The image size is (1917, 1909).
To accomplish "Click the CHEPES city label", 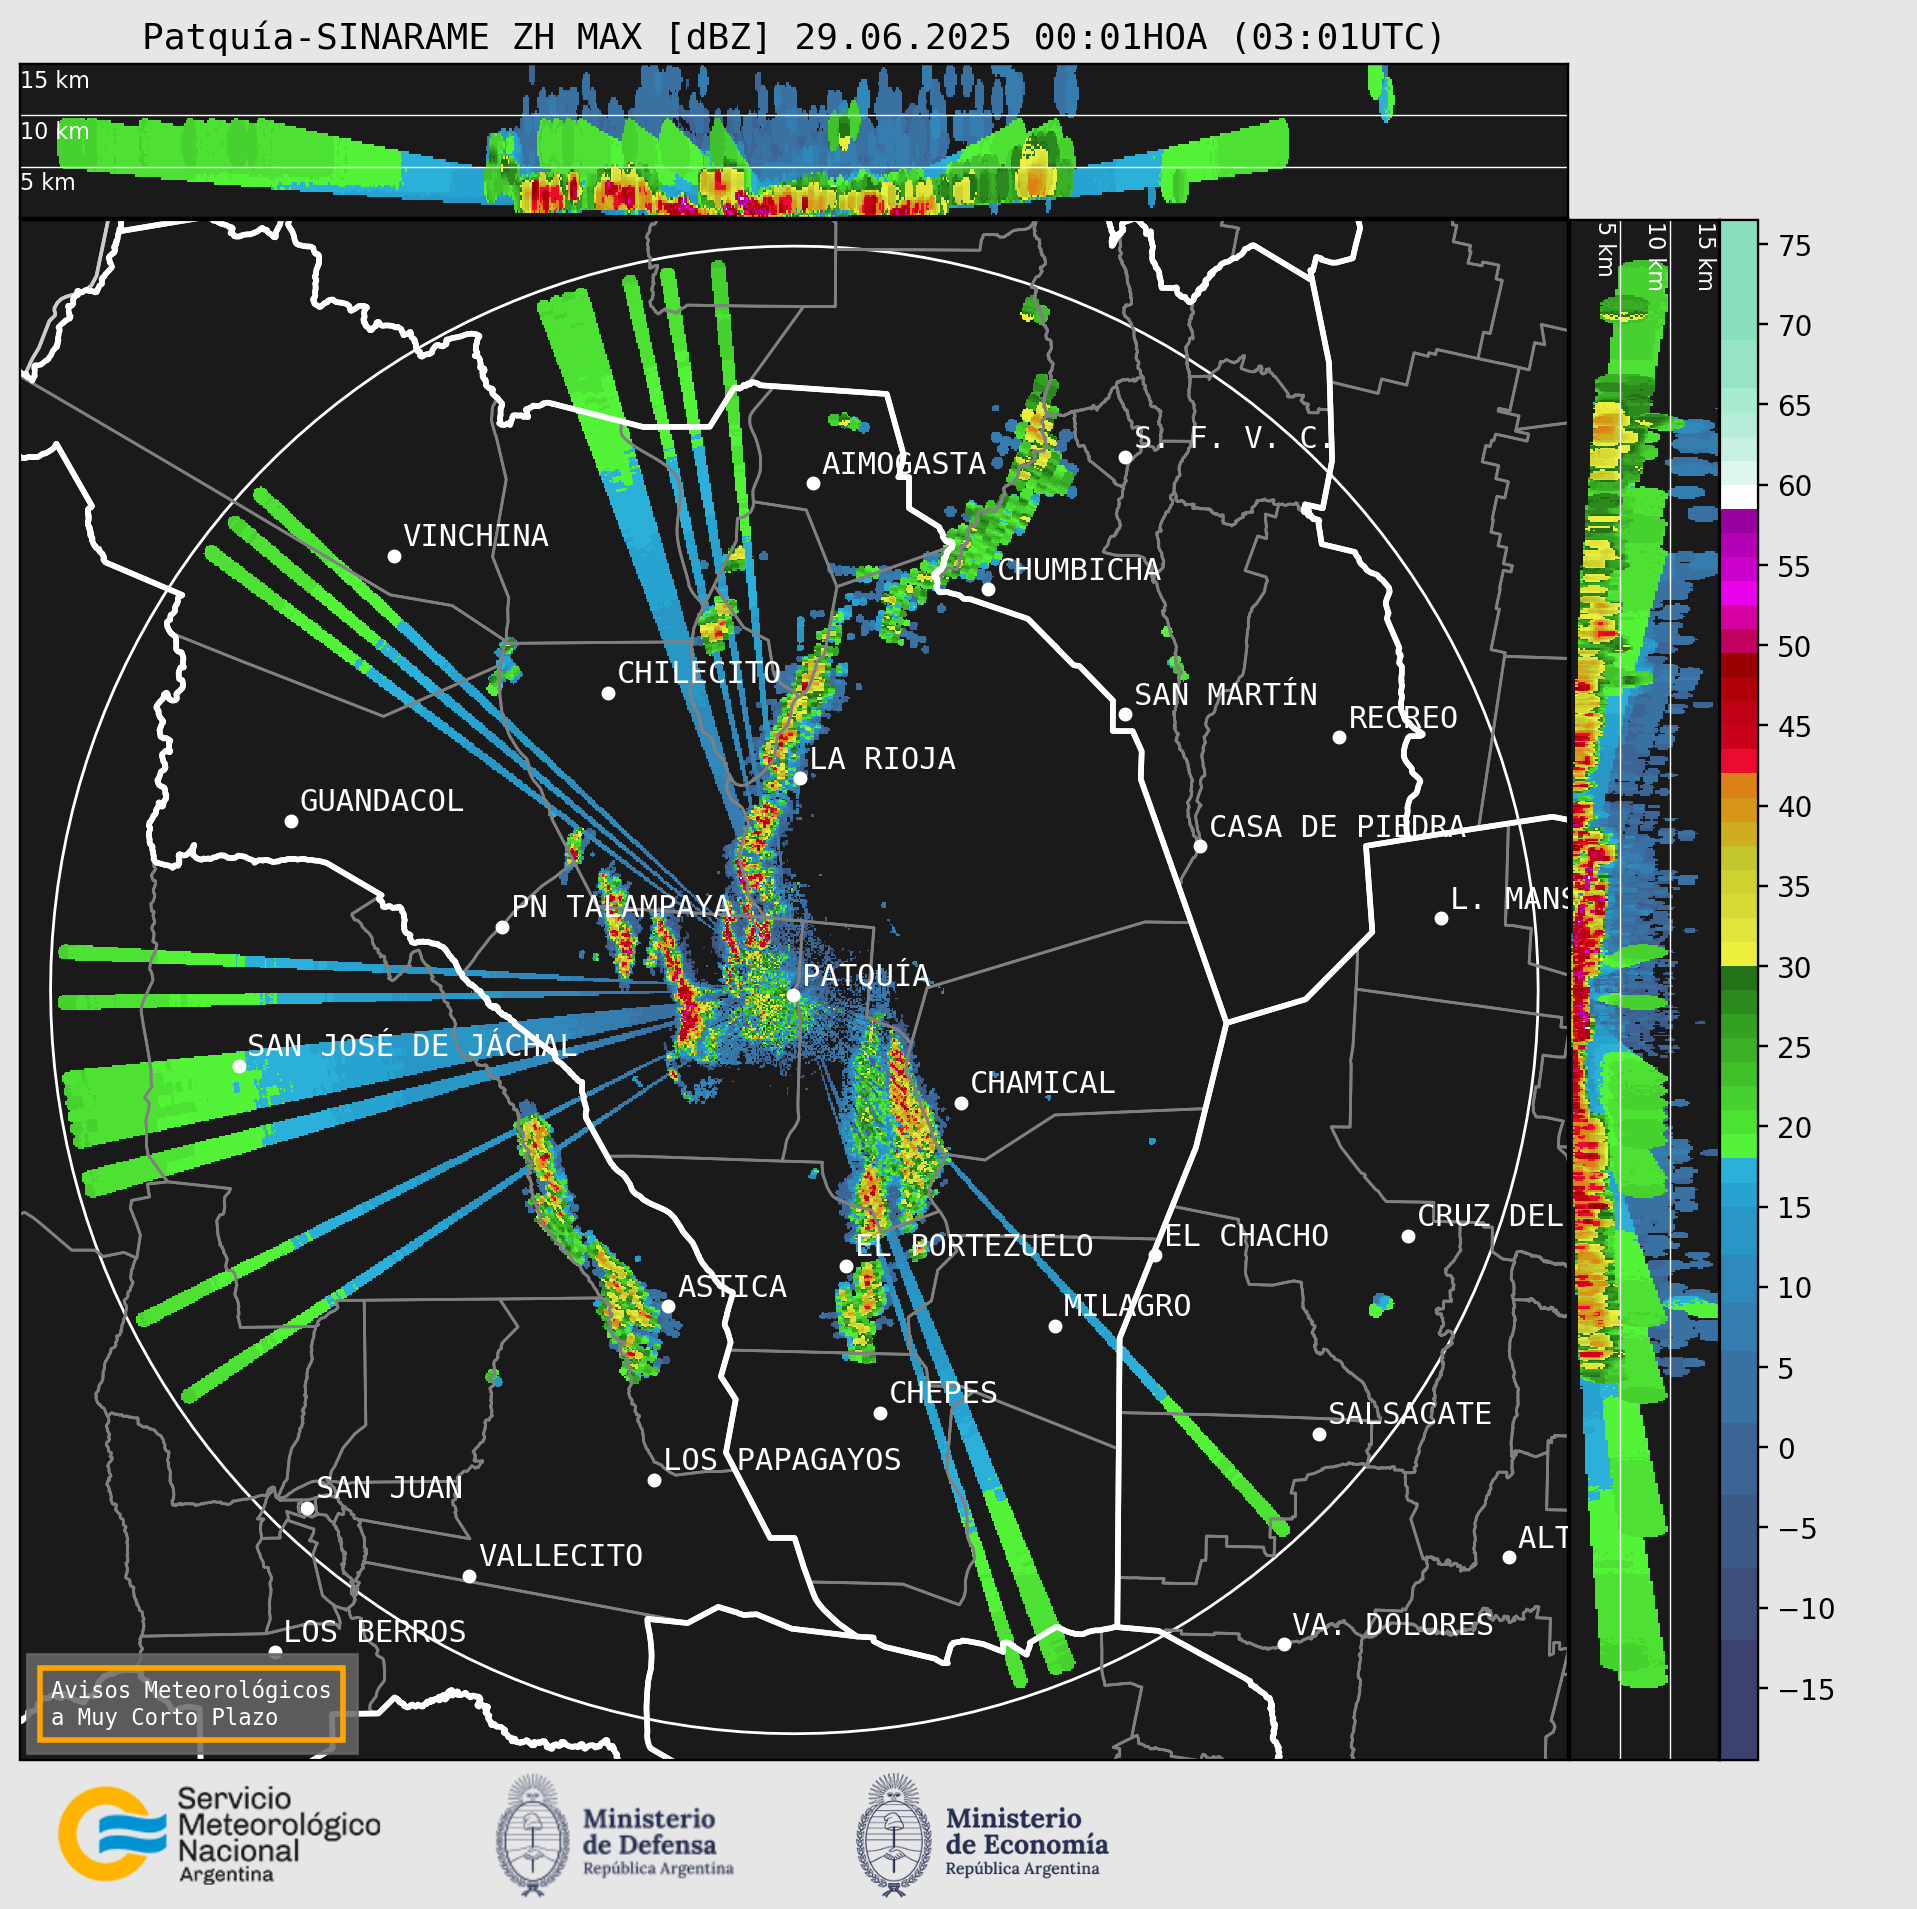I will pyautogui.click(x=943, y=1393).
